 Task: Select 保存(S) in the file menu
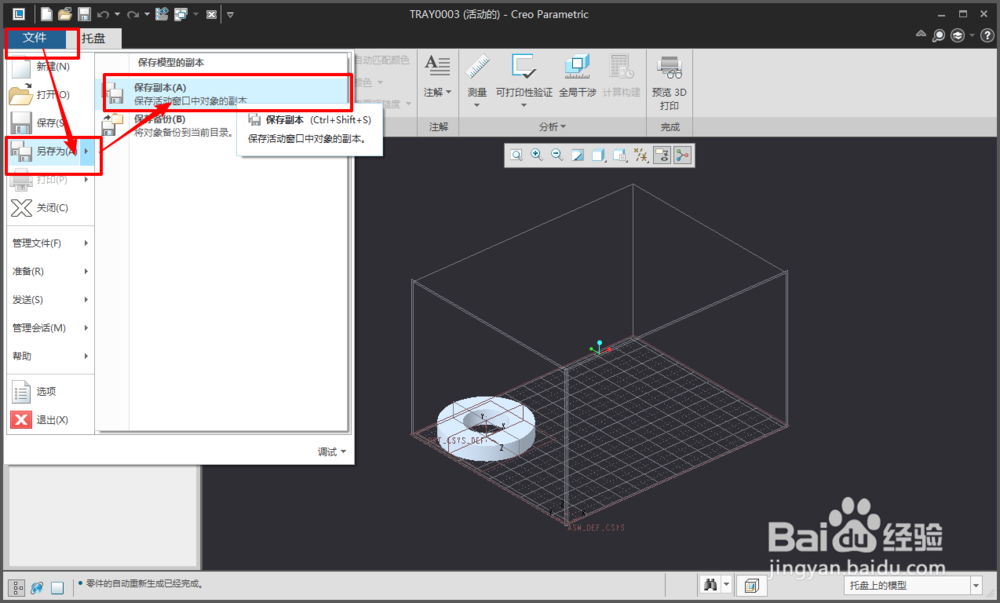[x=50, y=122]
